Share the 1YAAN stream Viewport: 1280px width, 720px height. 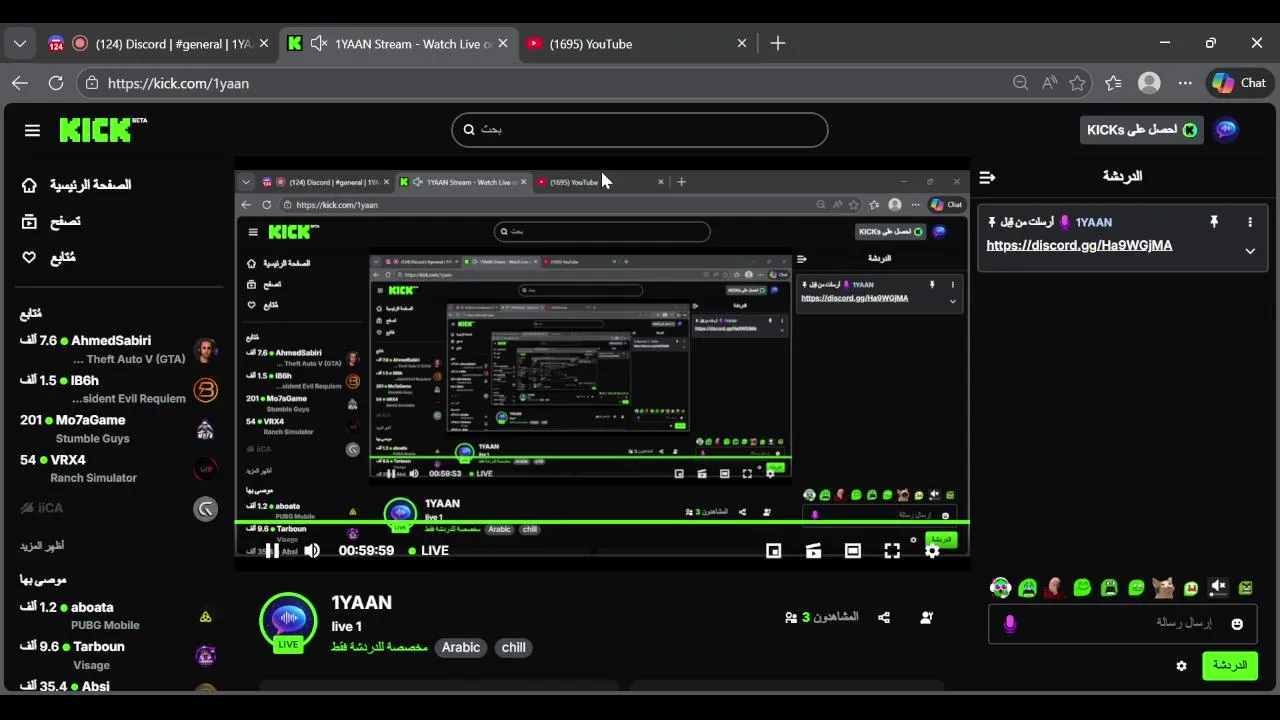click(884, 617)
